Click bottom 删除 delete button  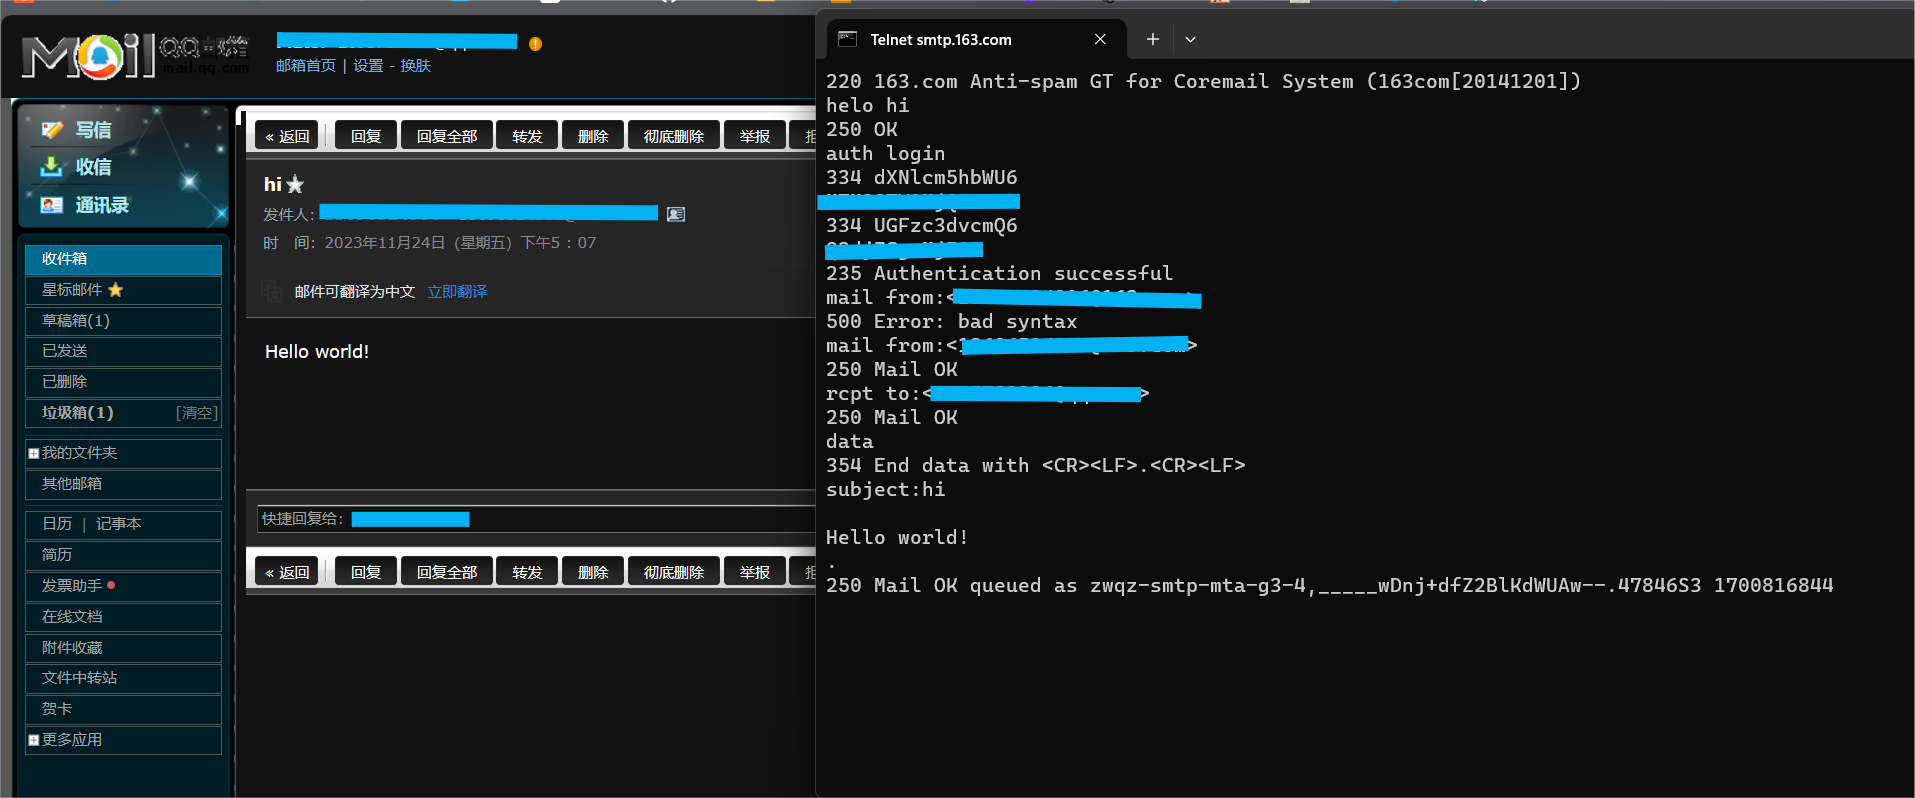click(x=593, y=572)
